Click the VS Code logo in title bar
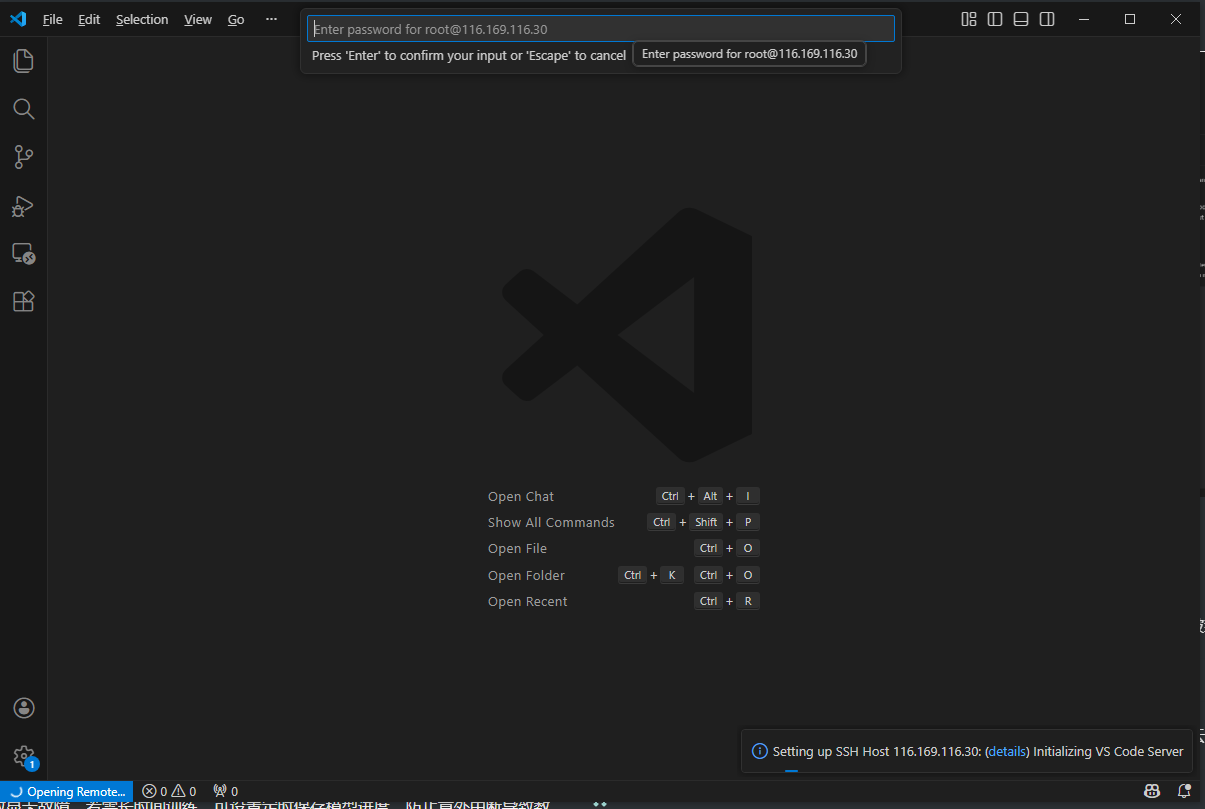The height and width of the screenshot is (809, 1205). click(18, 19)
